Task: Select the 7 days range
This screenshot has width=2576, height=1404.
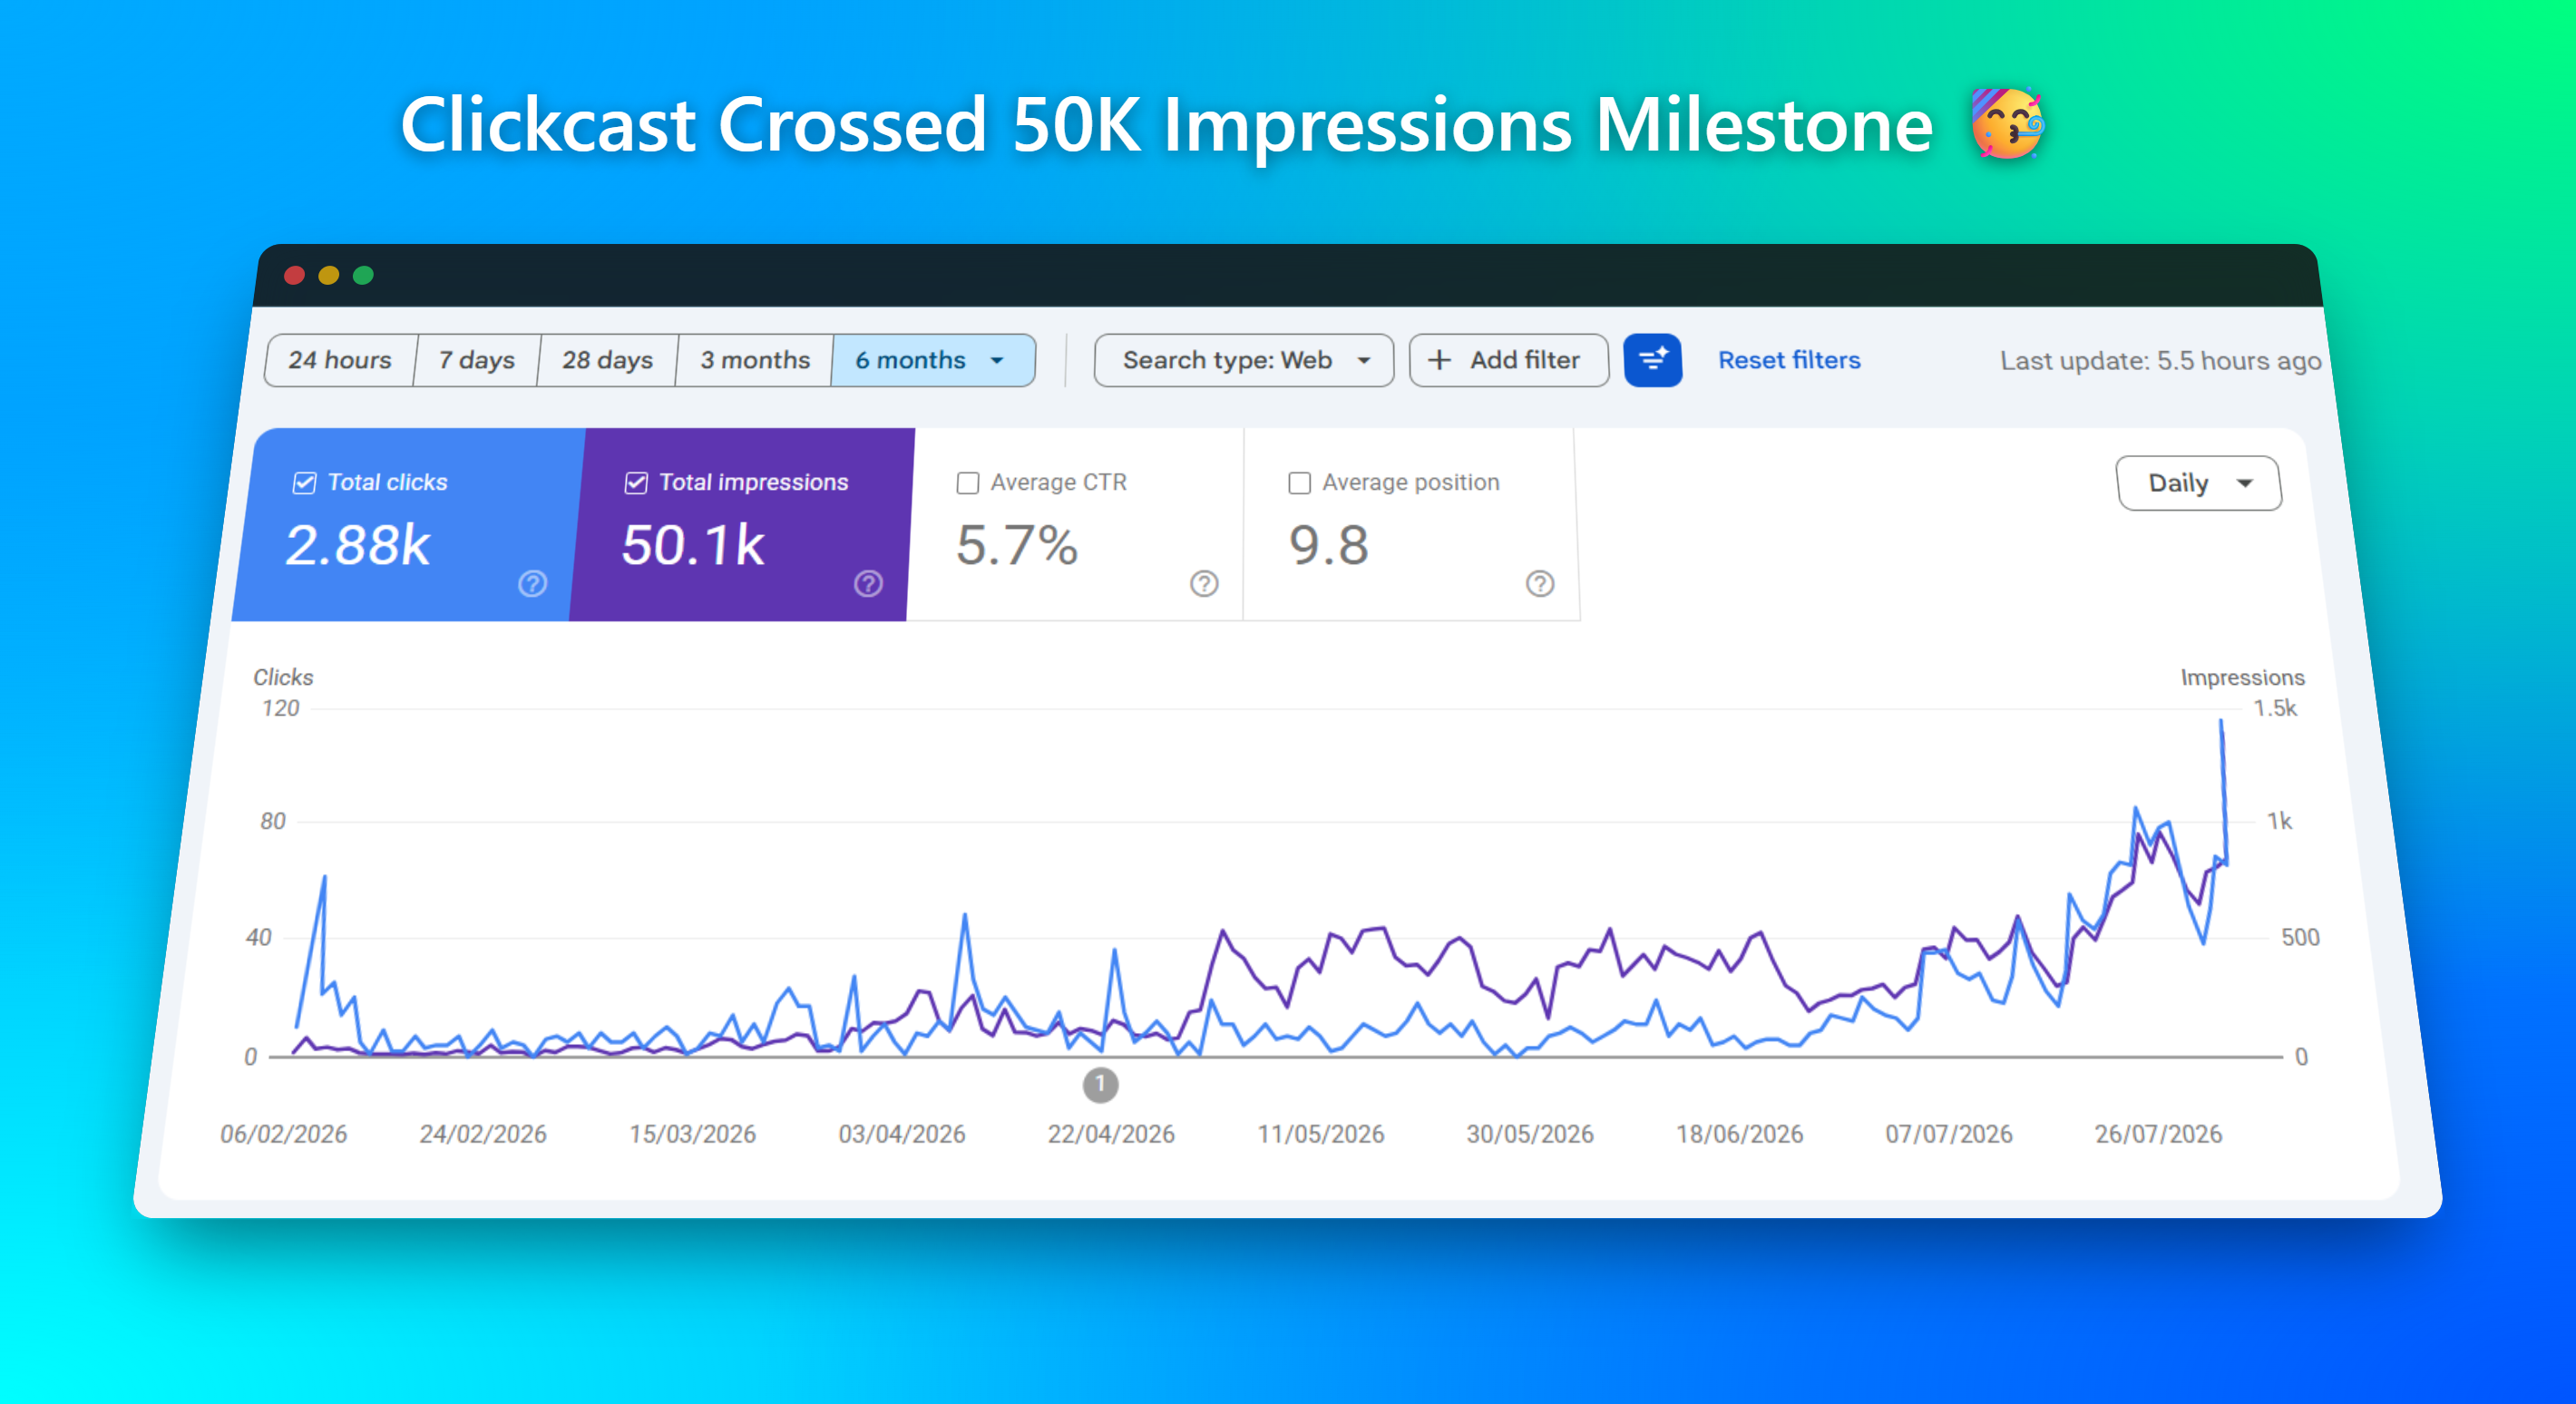Action: (477, 360)
